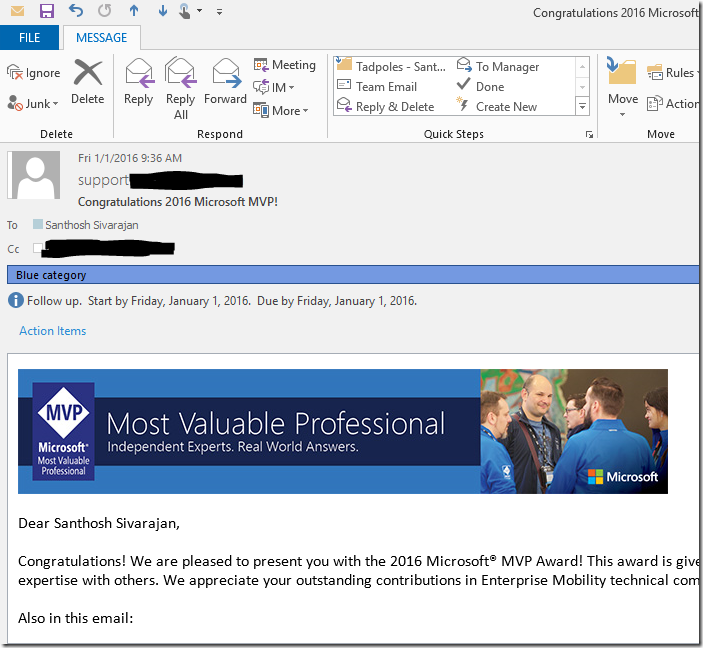This screenshot has width=703, height=648.
Task: Click the Microsoft logo in banner photo
Action: [623, 477]
